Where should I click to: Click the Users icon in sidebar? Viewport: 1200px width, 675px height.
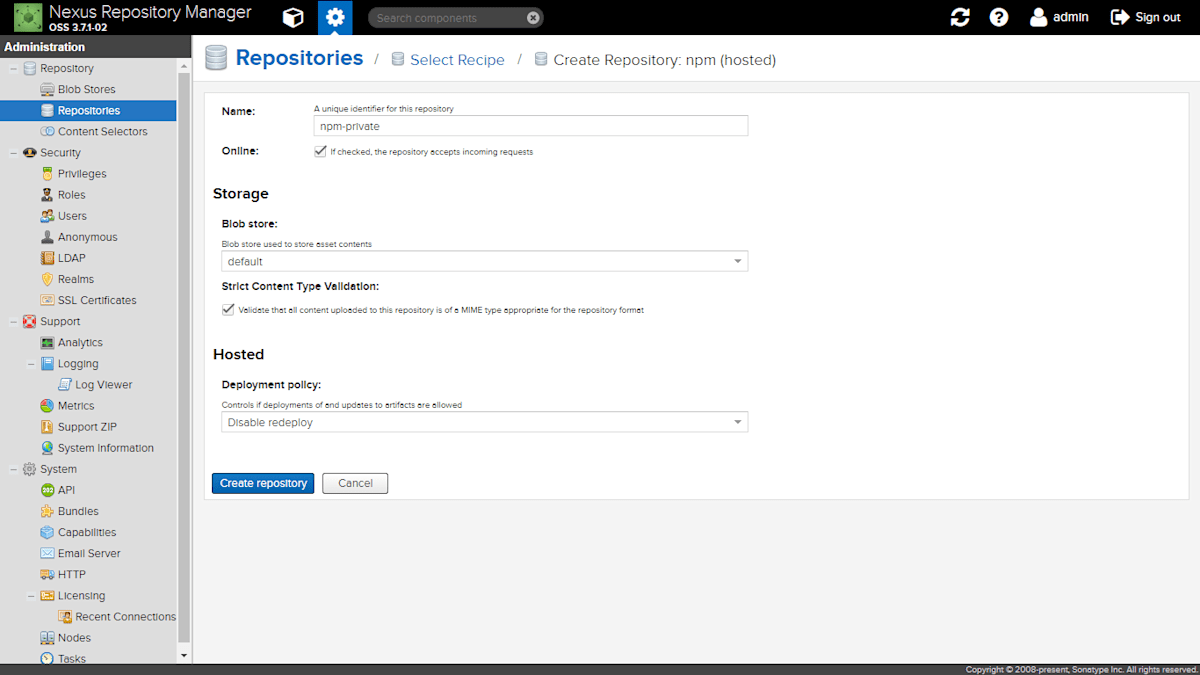coord(47,216)
